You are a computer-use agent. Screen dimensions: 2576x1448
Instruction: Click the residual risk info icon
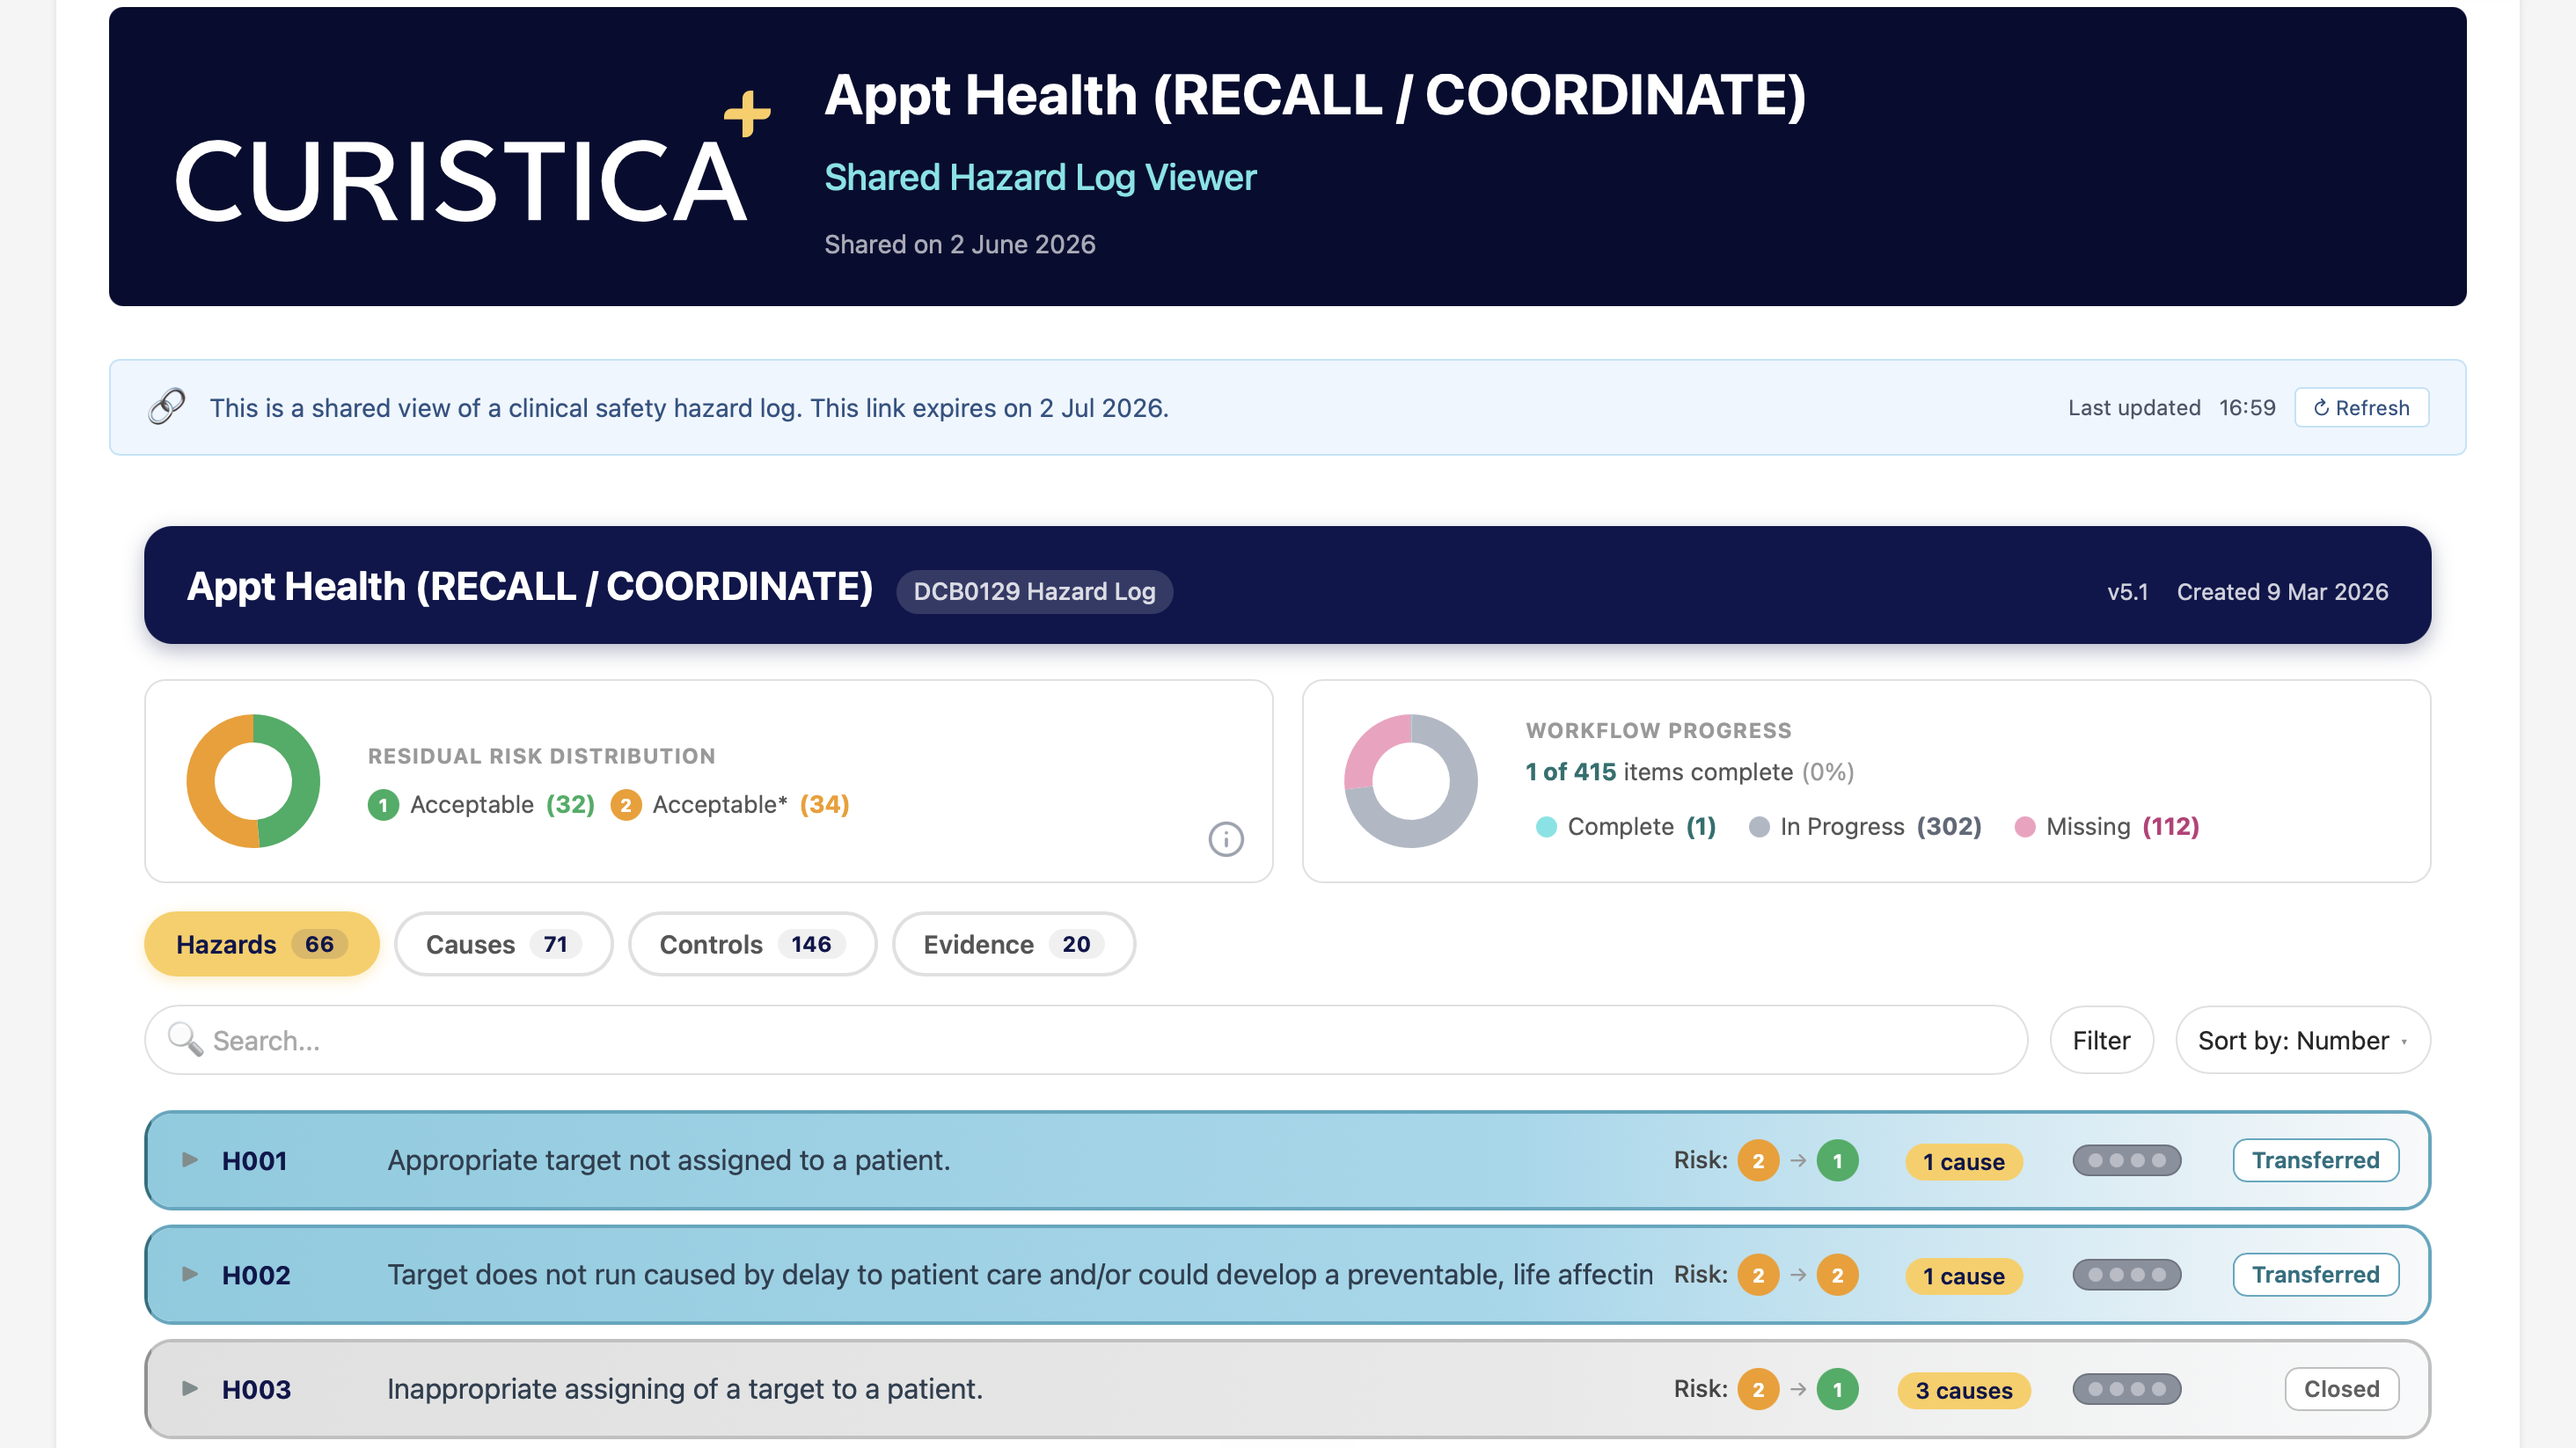click(1226, 839)
